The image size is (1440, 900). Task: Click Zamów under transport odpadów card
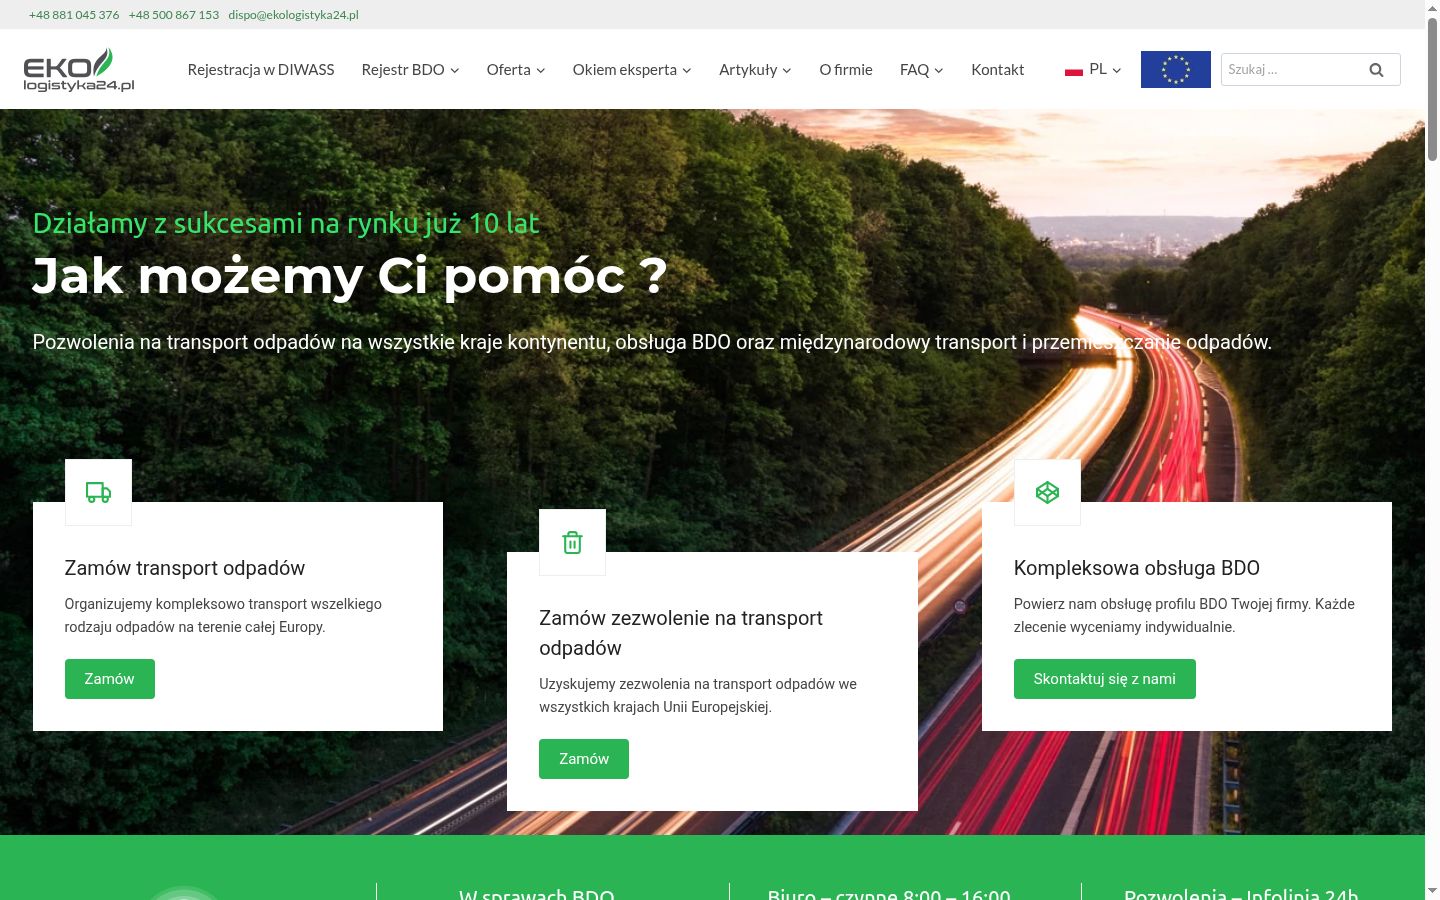pyautogui.click(x=110, y=679)
